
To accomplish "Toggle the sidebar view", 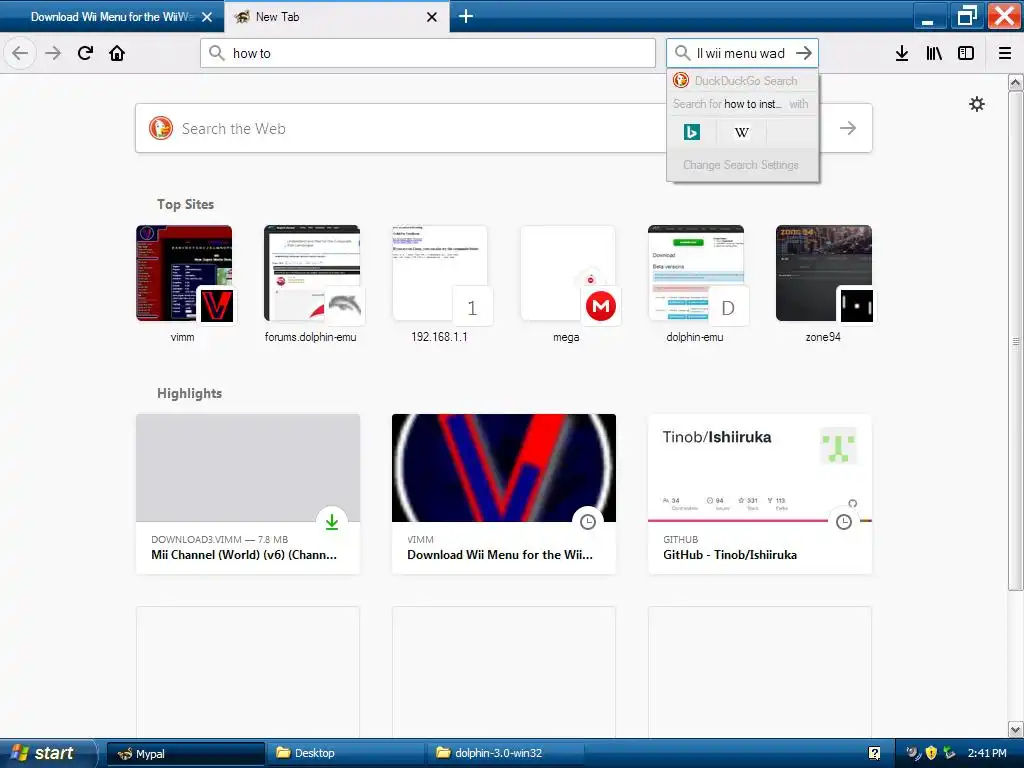I will coord(966,53).
